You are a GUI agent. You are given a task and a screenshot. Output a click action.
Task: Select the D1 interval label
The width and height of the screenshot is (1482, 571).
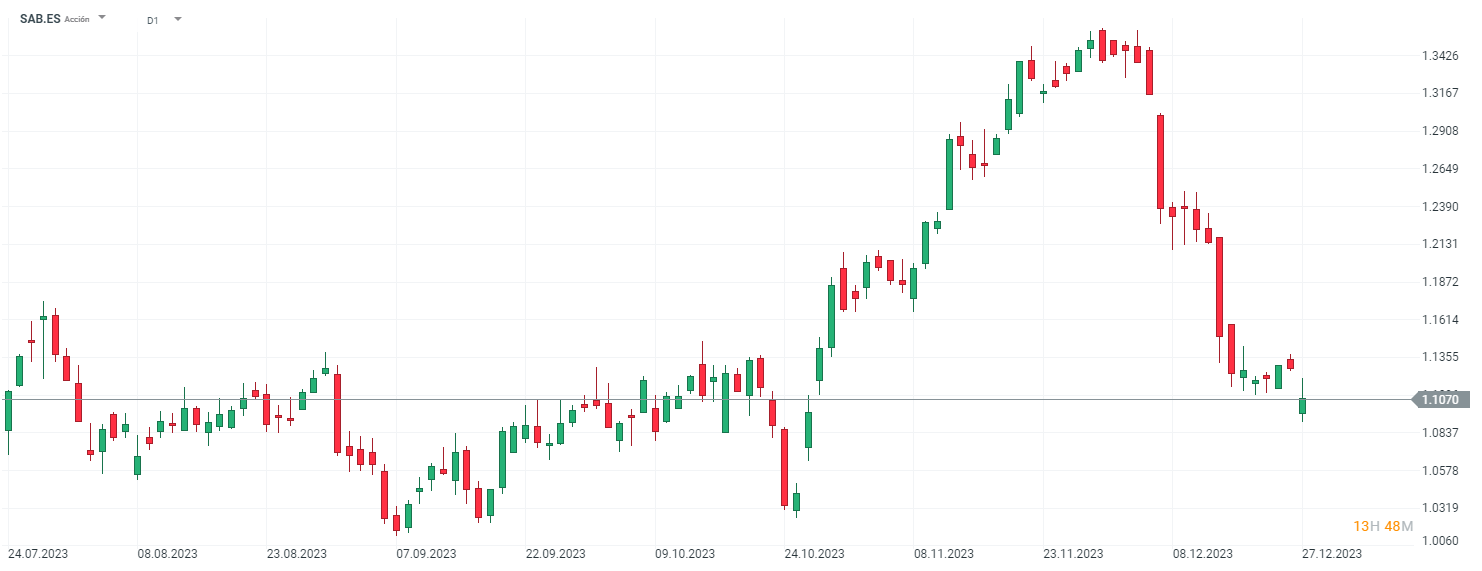152,19
